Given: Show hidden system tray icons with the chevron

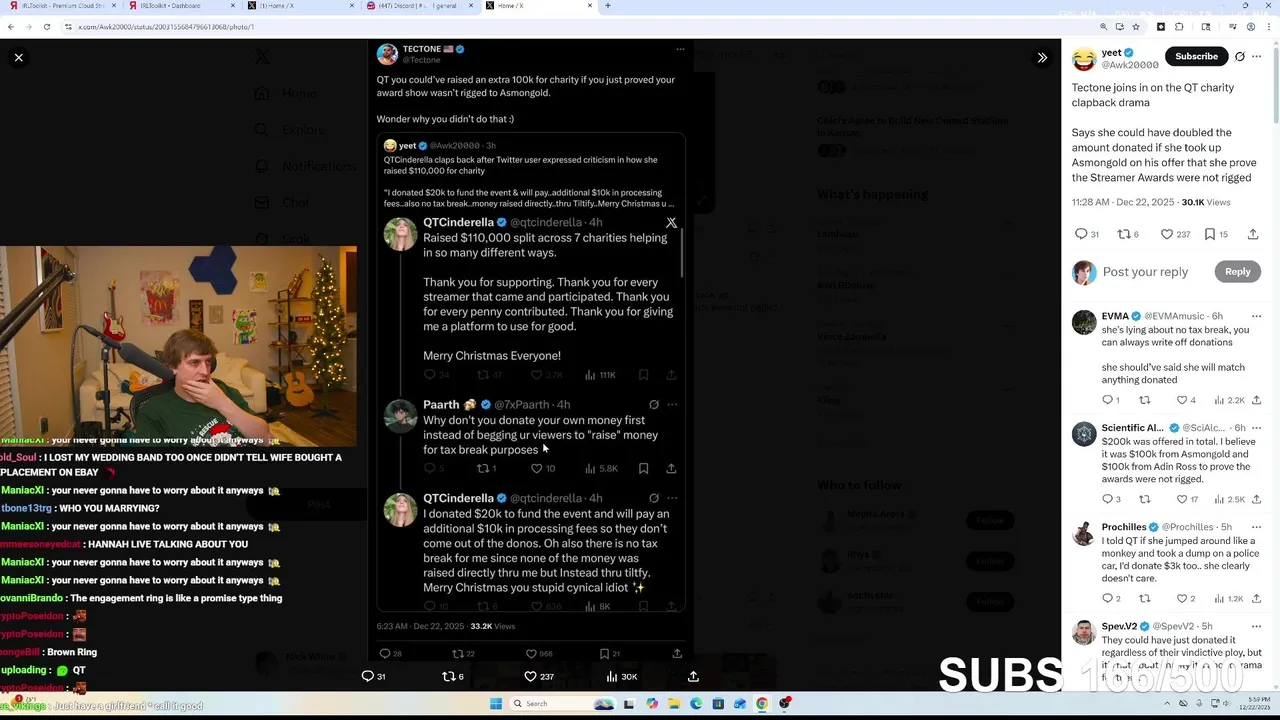Looking at the screenshot, I should tap(1167, 704).
